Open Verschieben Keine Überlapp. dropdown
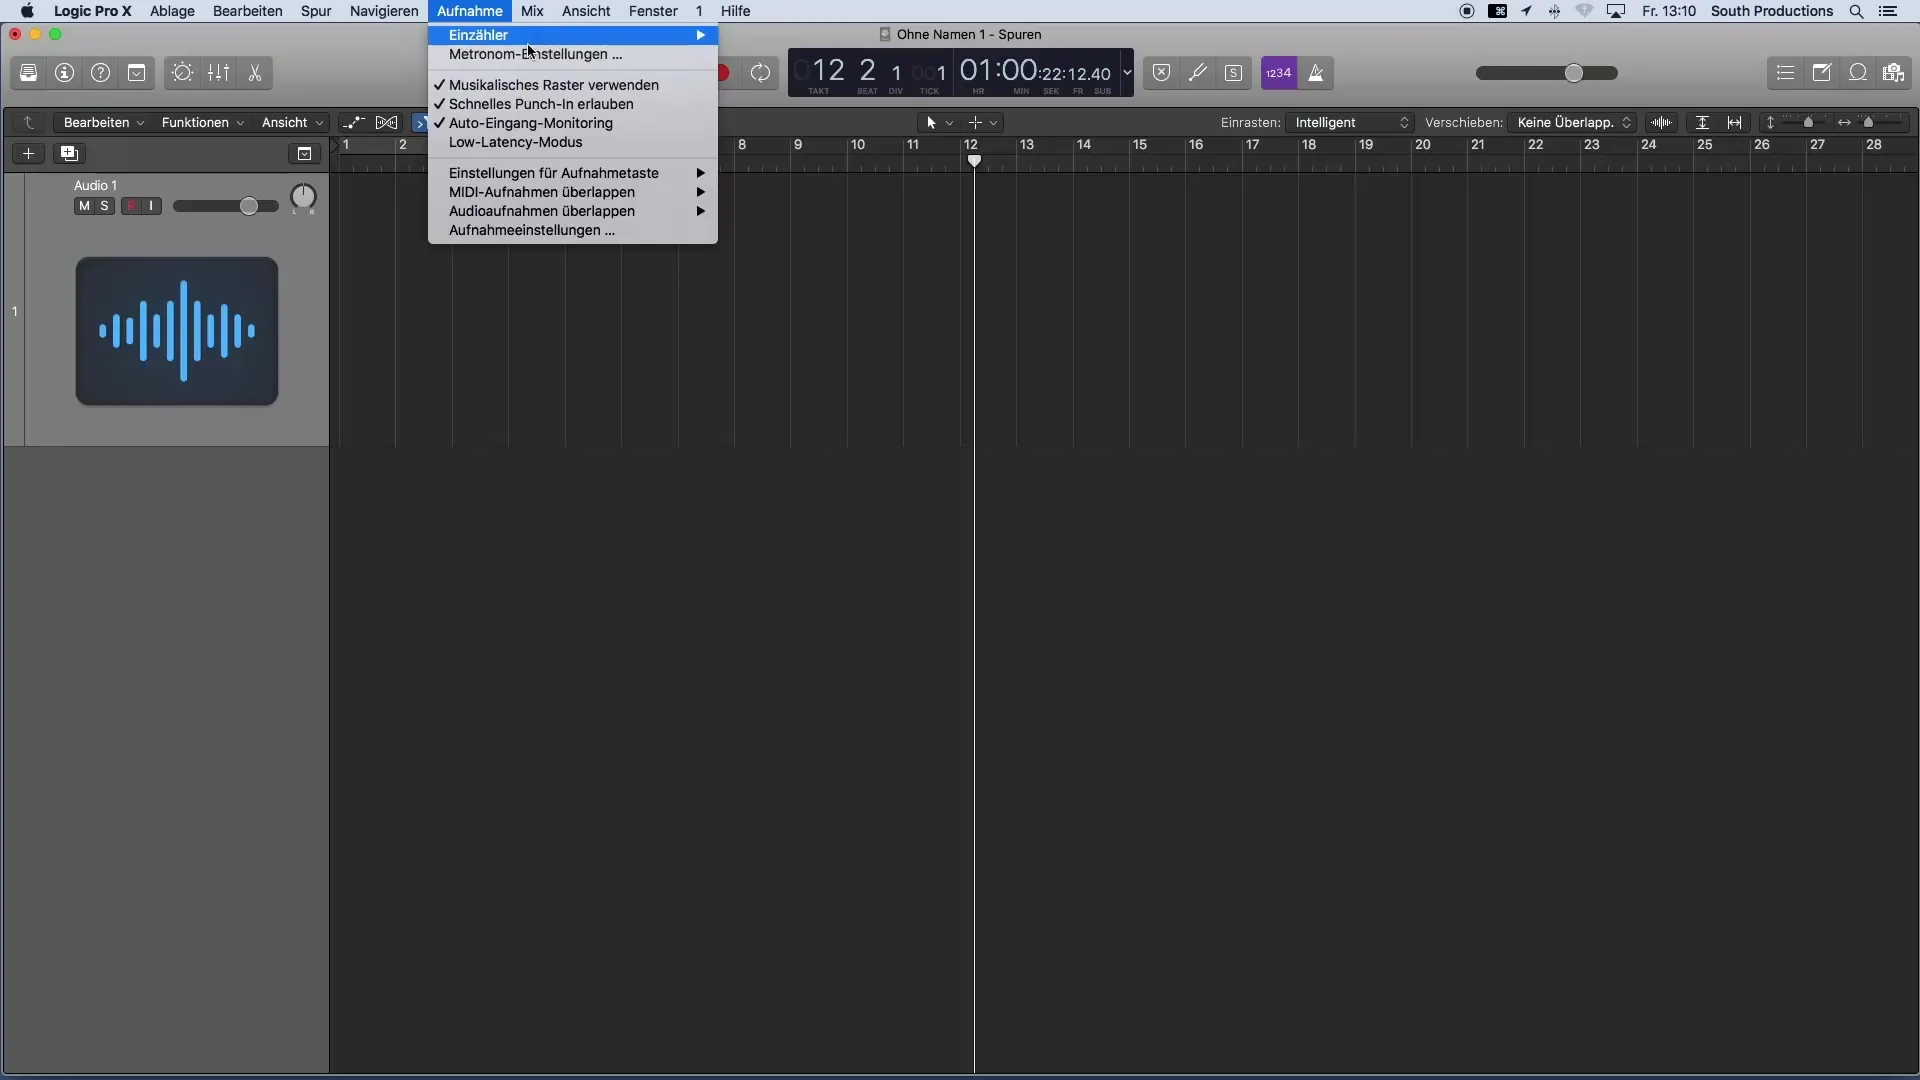The image size is (1920, 1080). 1572,122
